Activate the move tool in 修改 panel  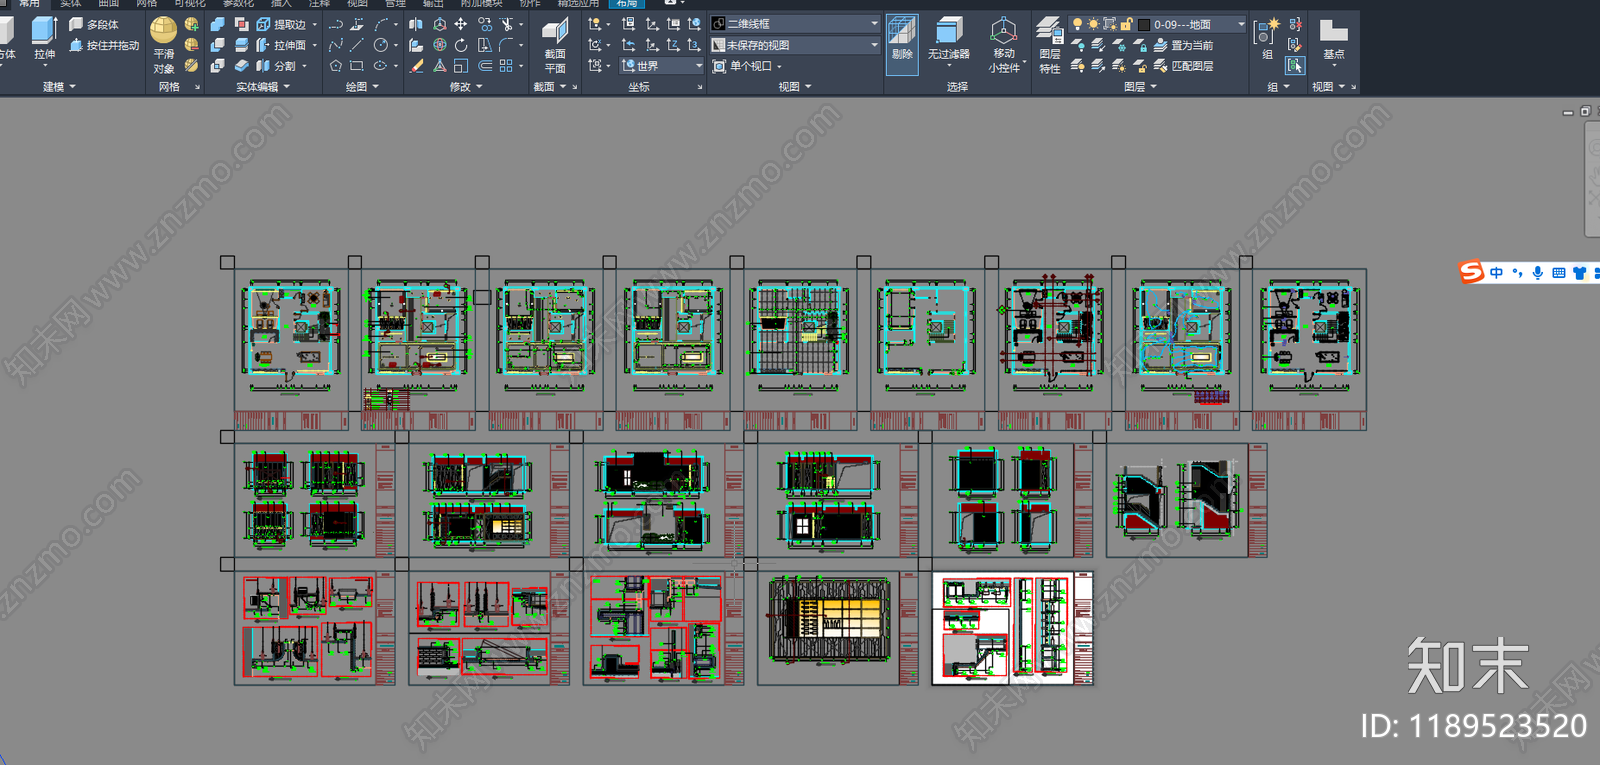(x=461, y=24)
